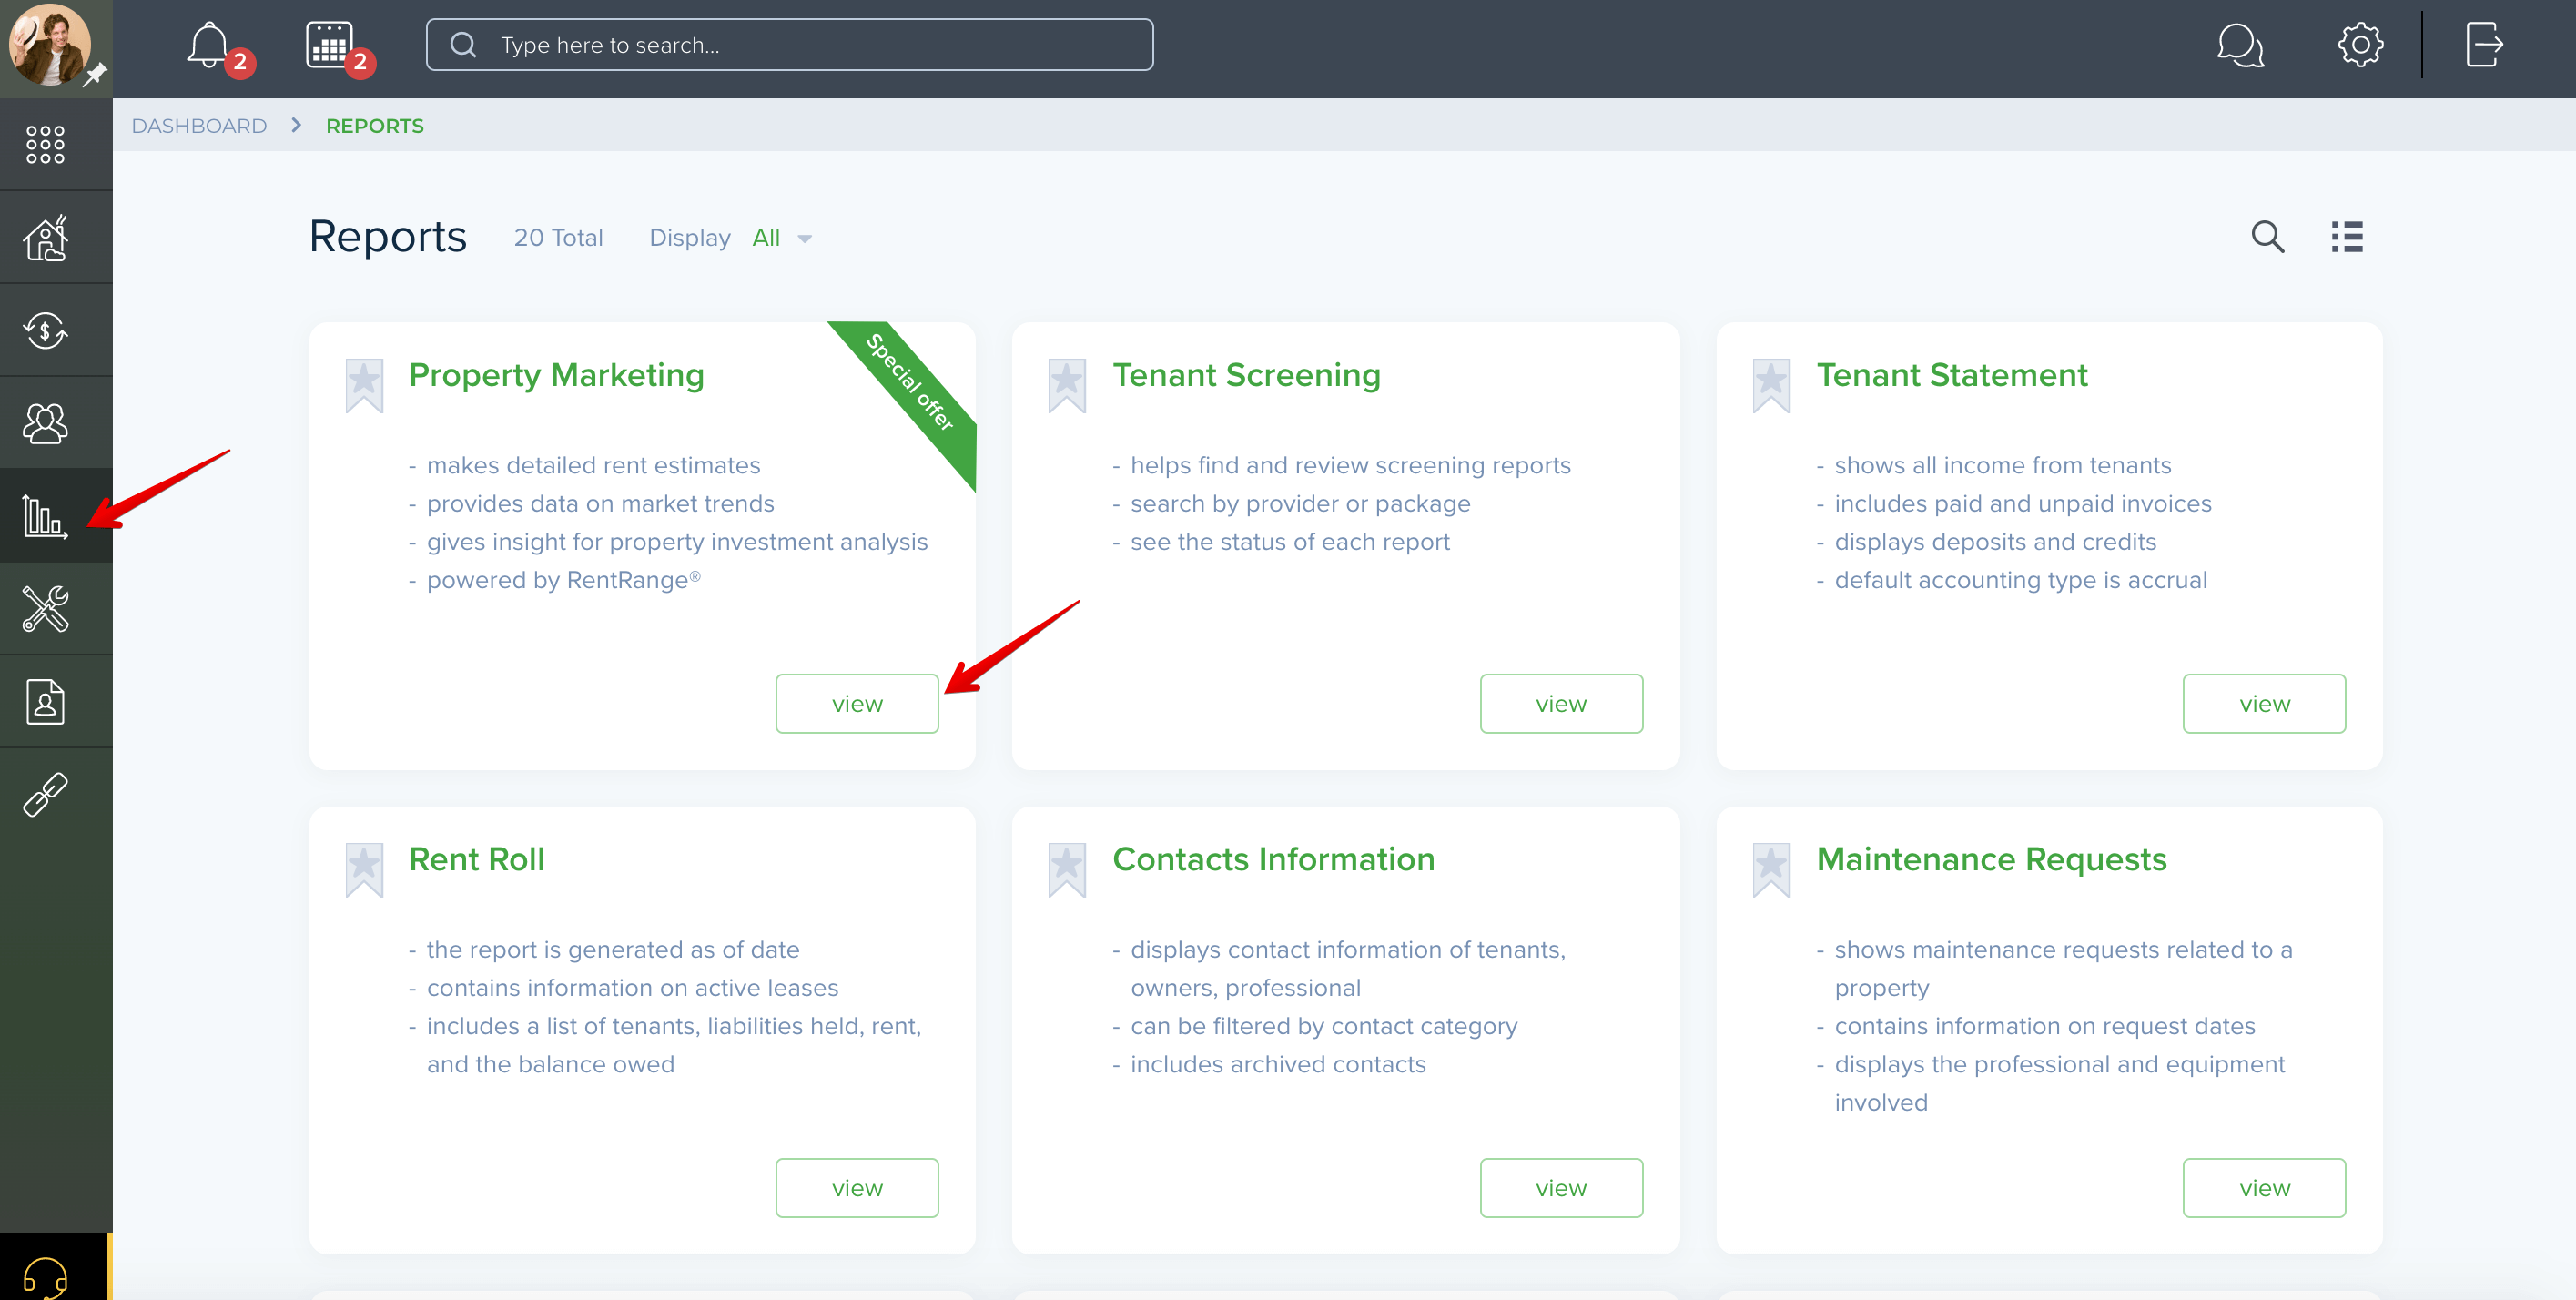
Task: Open the Property Marketing title
Action: [556, 375]
